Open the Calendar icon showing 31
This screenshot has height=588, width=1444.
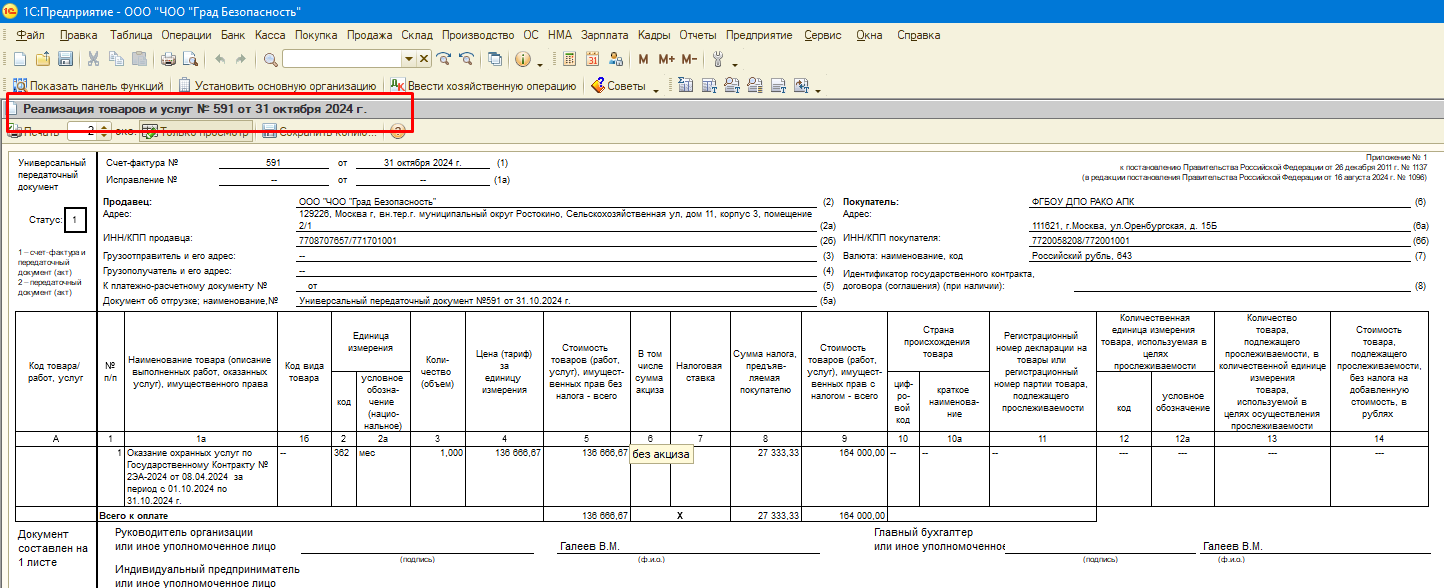[x=591, y=59]
